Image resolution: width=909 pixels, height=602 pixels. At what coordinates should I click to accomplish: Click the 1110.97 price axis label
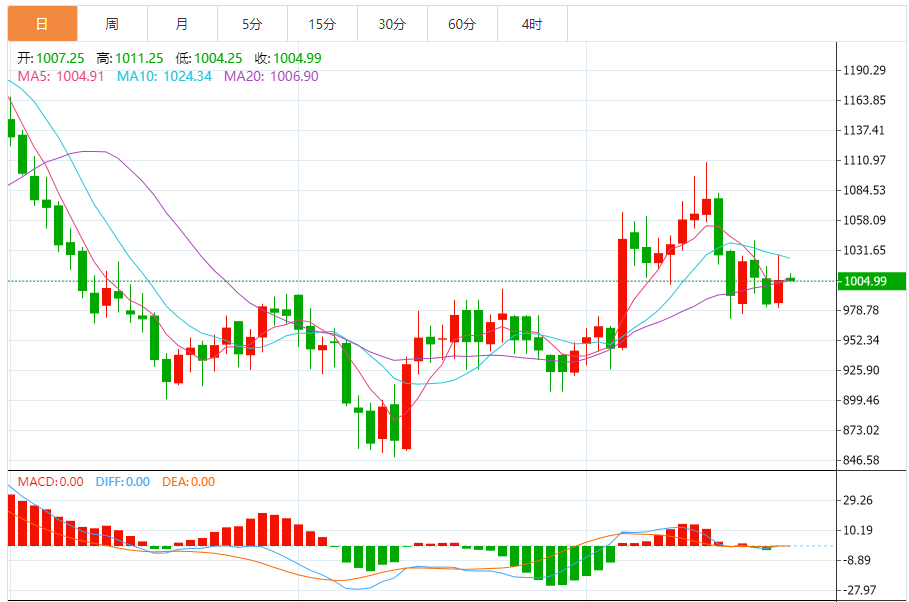(x=864, y=160)
